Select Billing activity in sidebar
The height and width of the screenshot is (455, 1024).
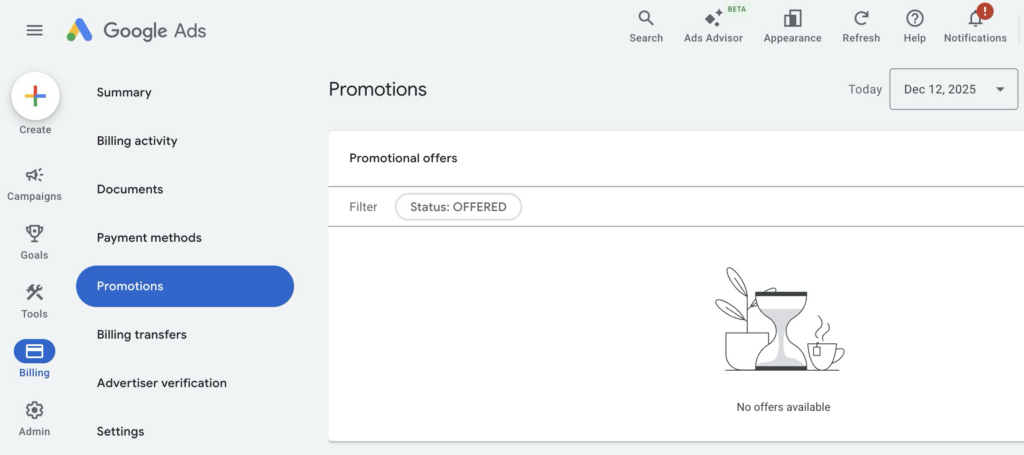[x=137, y=141]
